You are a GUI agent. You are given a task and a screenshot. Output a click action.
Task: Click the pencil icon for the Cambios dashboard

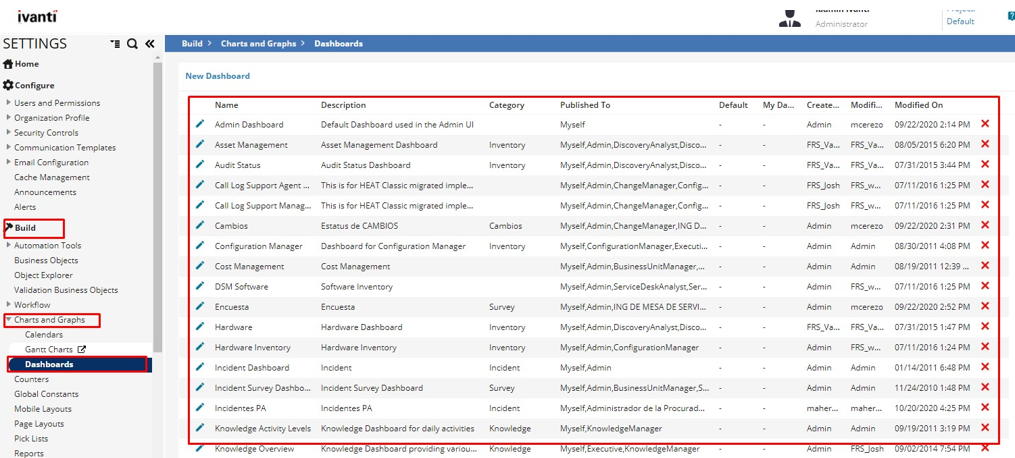200,225
